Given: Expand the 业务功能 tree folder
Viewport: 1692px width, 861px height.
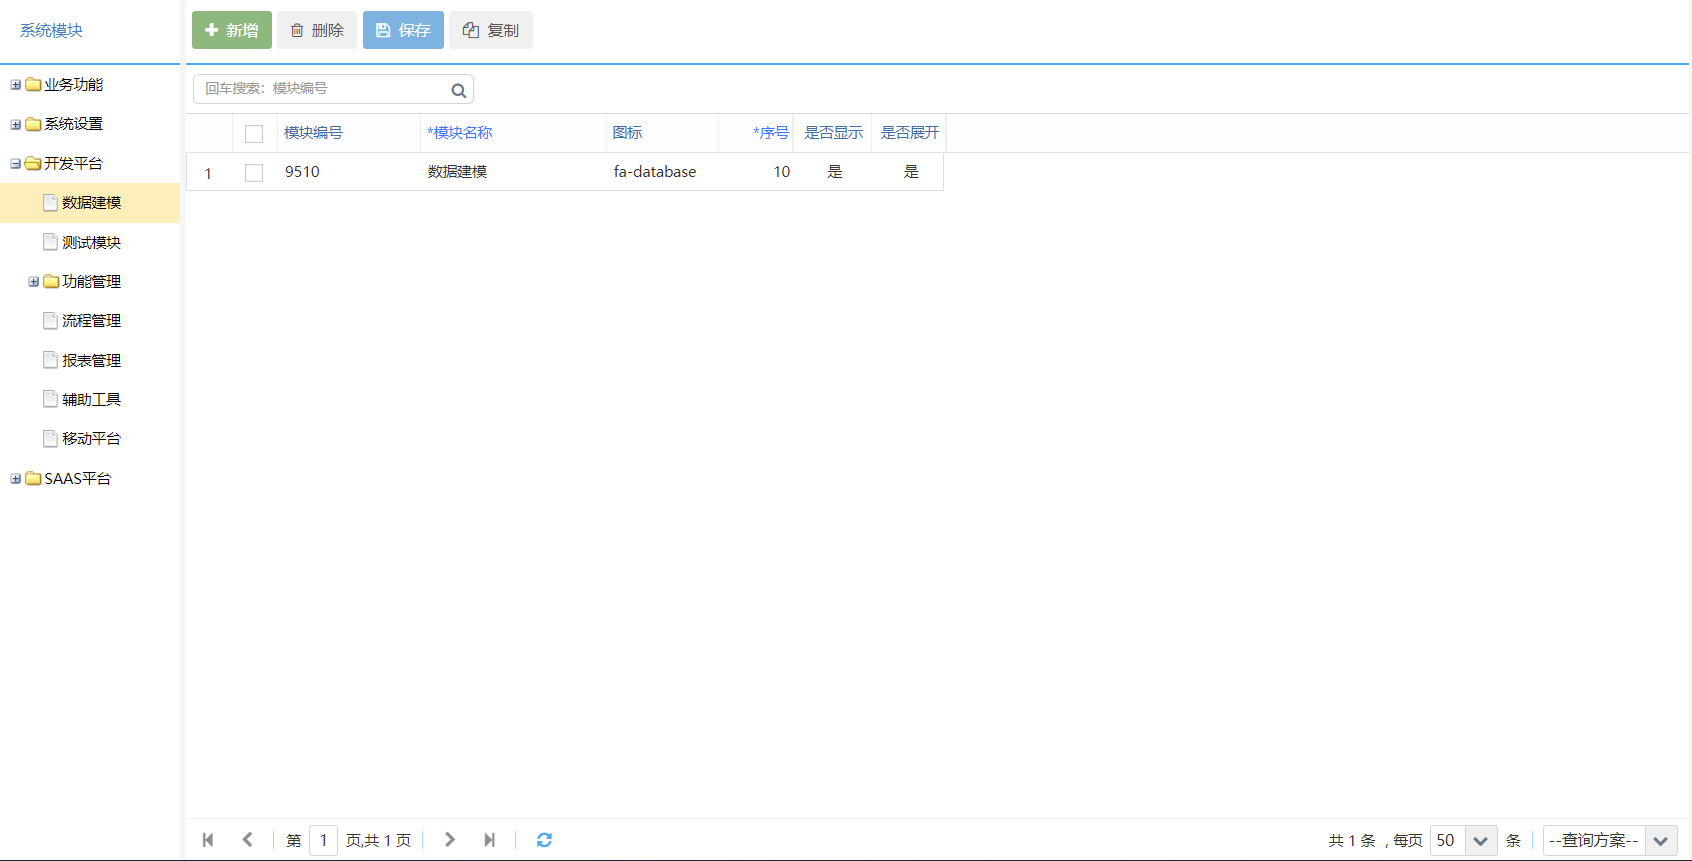Looking at the screenshot, I should pos(16,85).
